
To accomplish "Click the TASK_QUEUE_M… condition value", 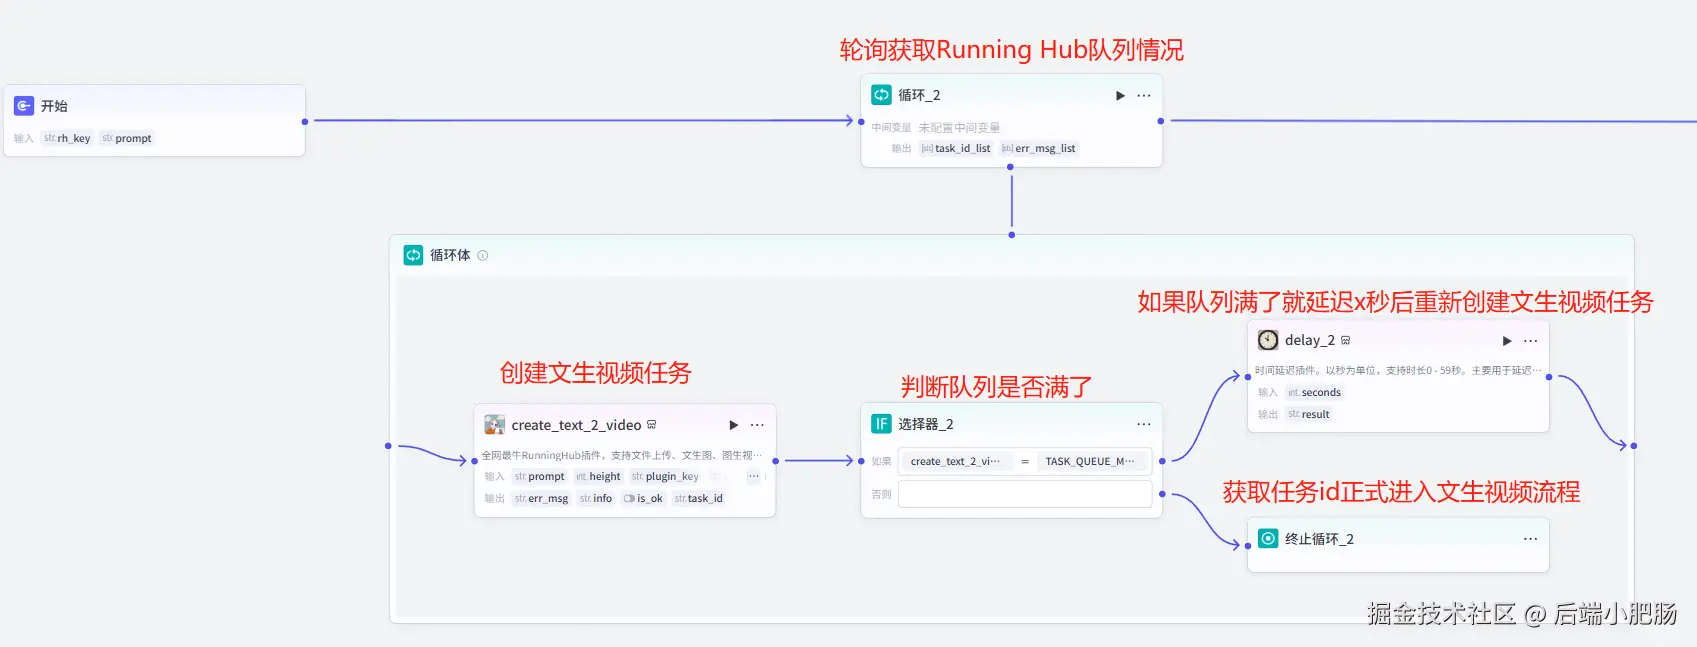I will click(x=1090, y=461).
